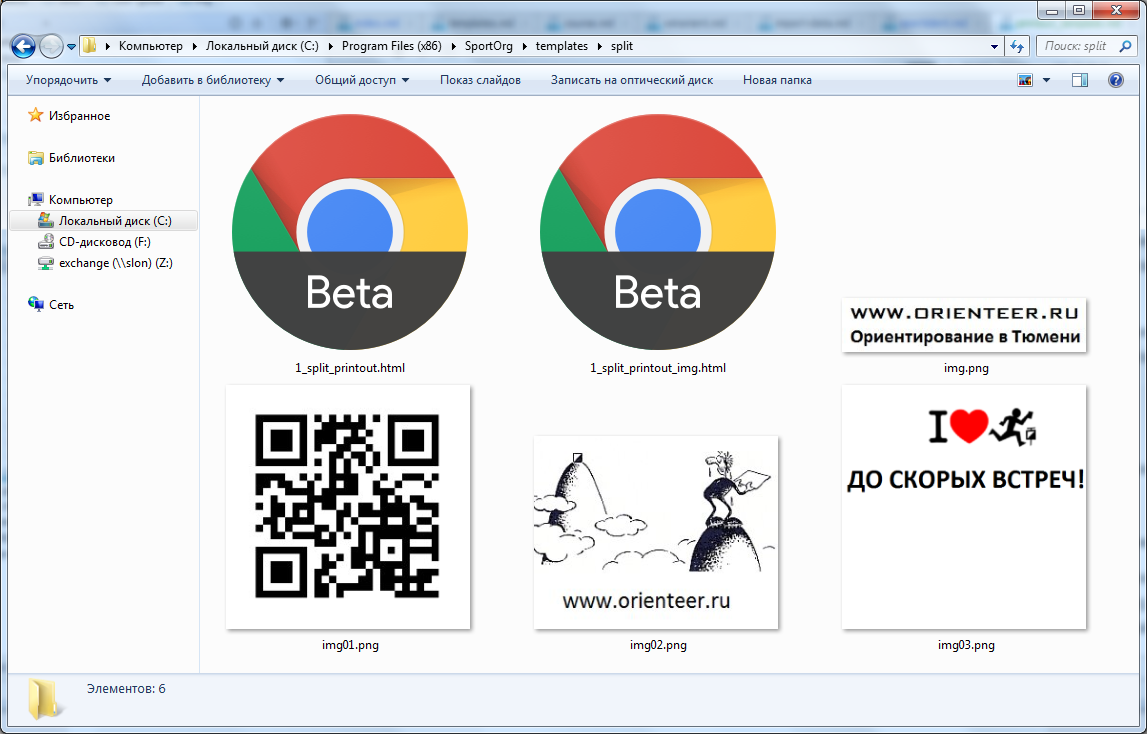This screenshot has height=734, width=1147.
Task: Go back with the Back arrow button
Action: 23,46
